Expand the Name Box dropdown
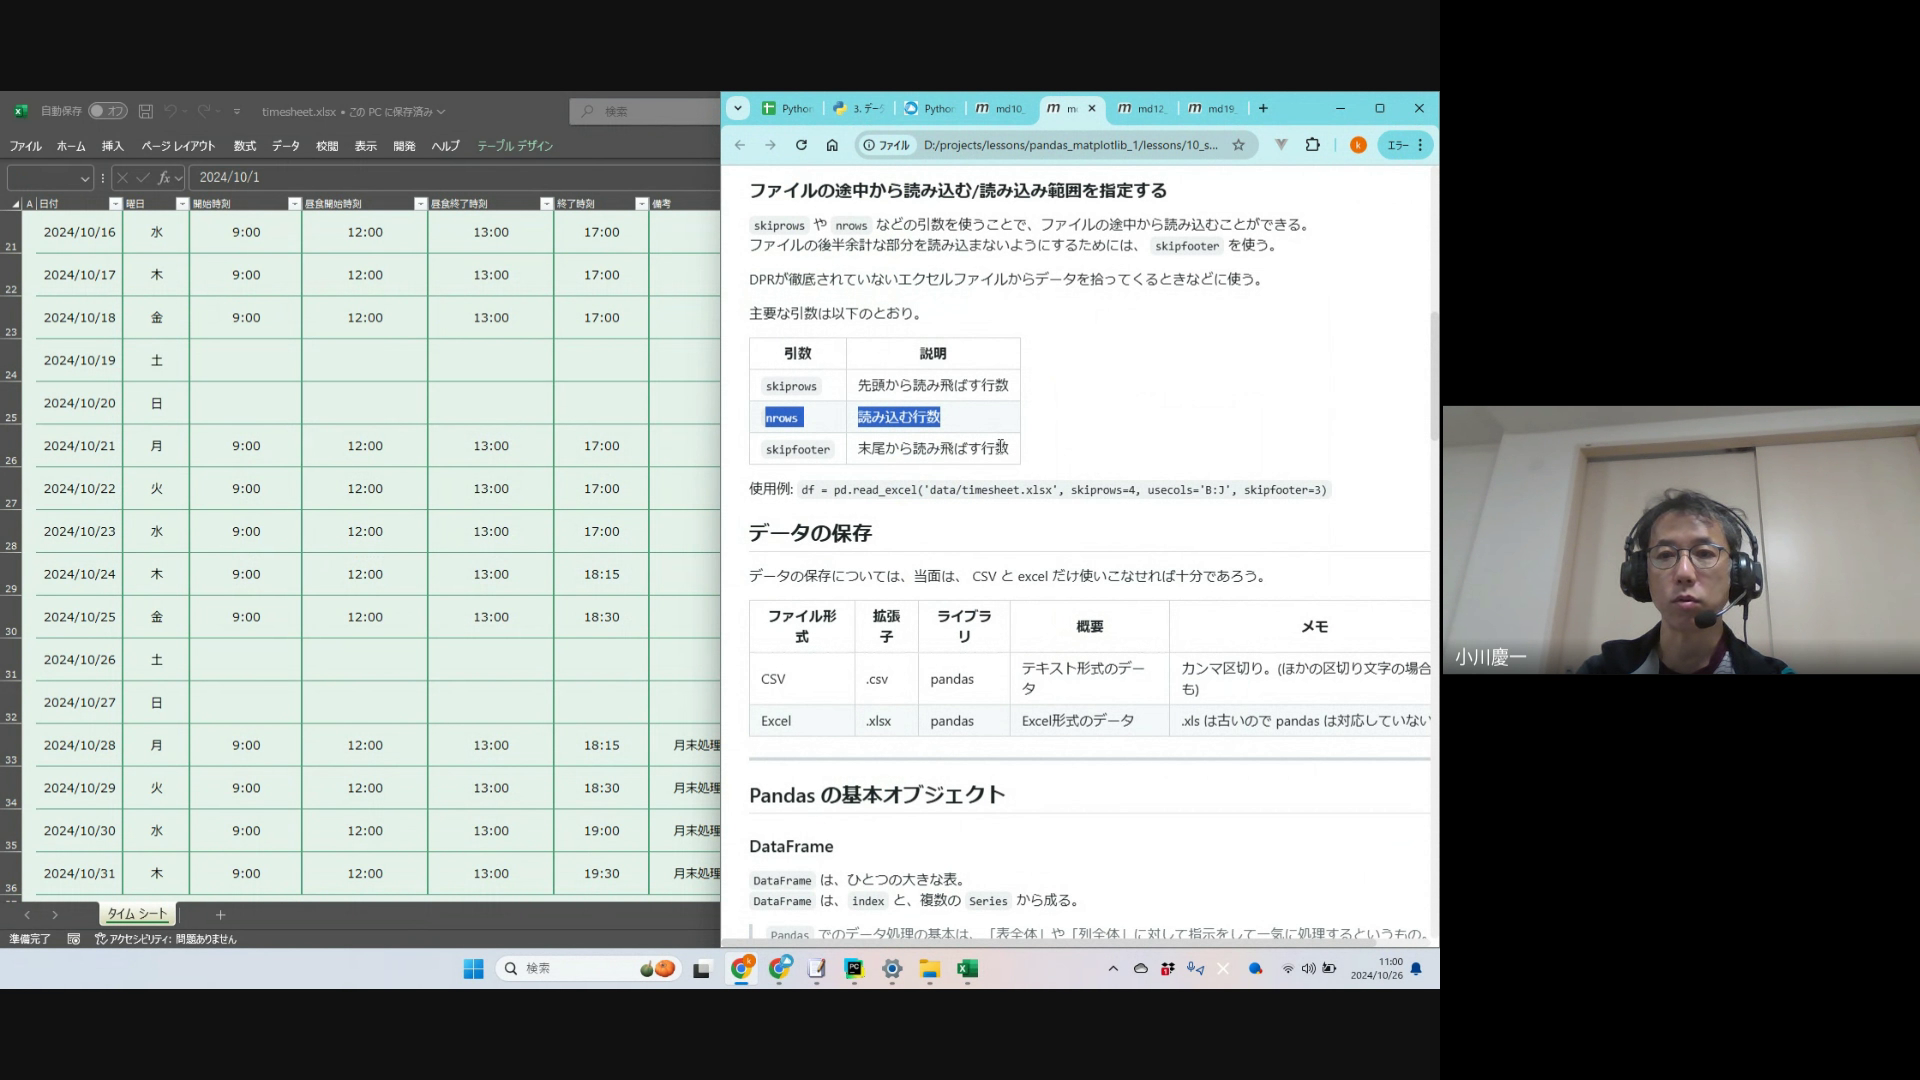 coord(85,178)
